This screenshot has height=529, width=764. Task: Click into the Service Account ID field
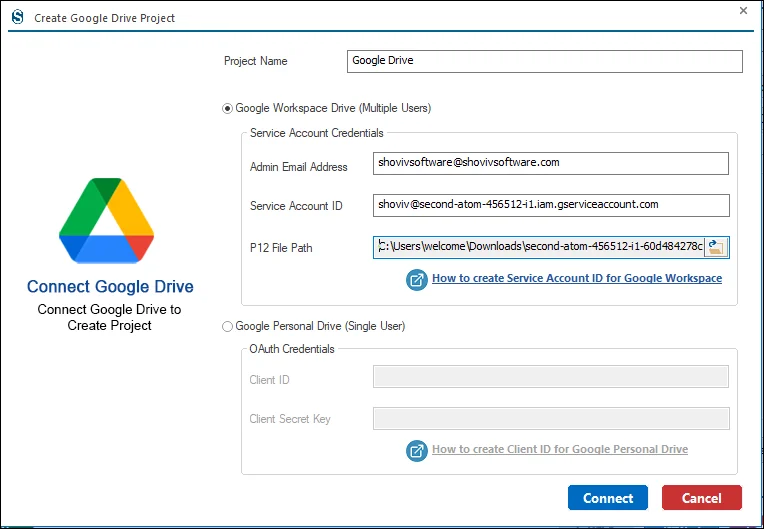(x=551, y=205)
